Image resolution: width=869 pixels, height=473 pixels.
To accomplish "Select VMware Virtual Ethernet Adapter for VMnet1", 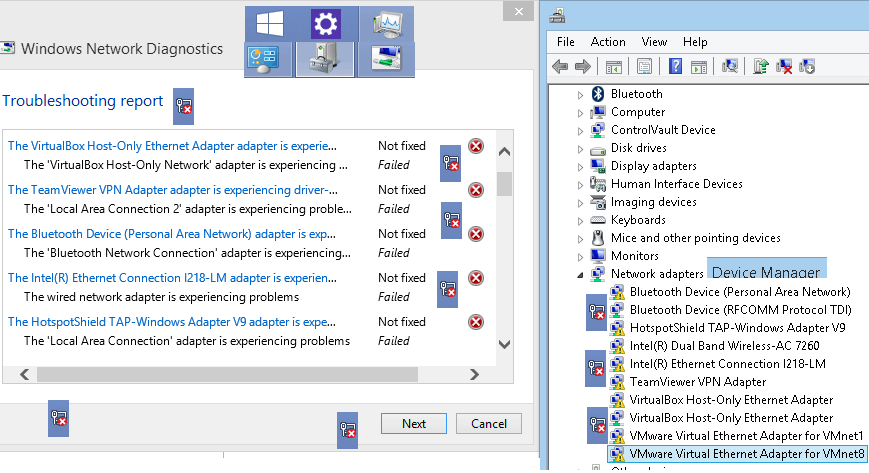I will [x=746, y=436].
